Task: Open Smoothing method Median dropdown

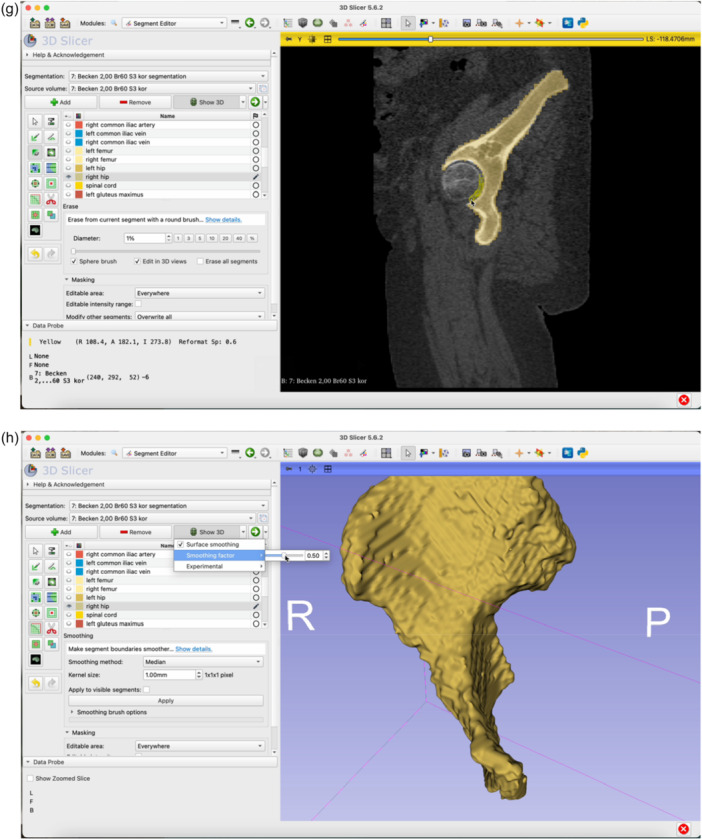Action: pyautogui.click(x=203, y=662)
